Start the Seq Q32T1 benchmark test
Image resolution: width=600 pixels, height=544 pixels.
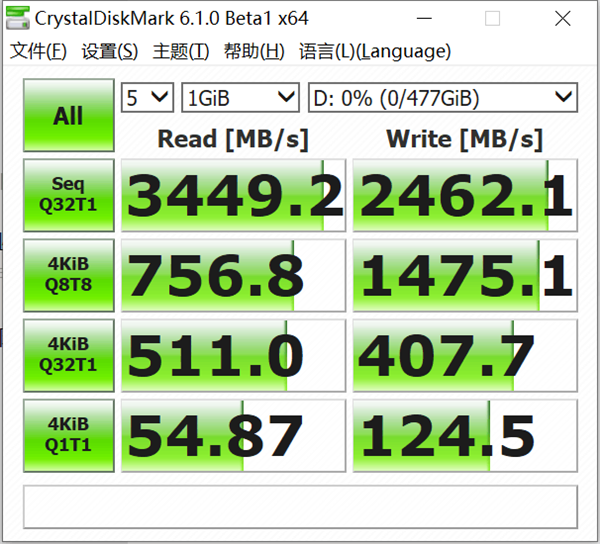(x=68, y=194)
